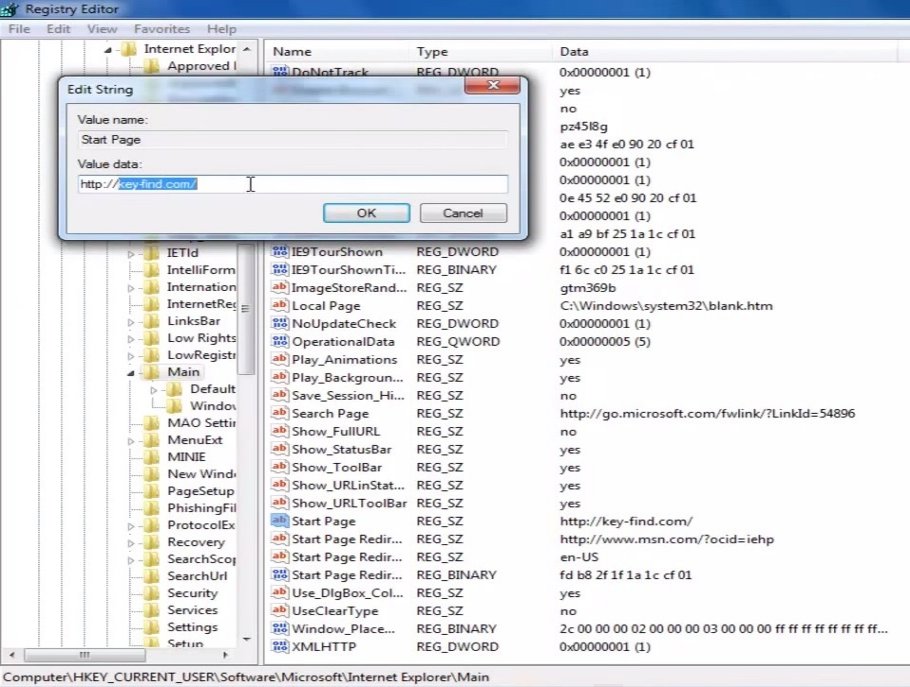
Task: Select the PhishingFilter tree key
Action: point(201,508)
